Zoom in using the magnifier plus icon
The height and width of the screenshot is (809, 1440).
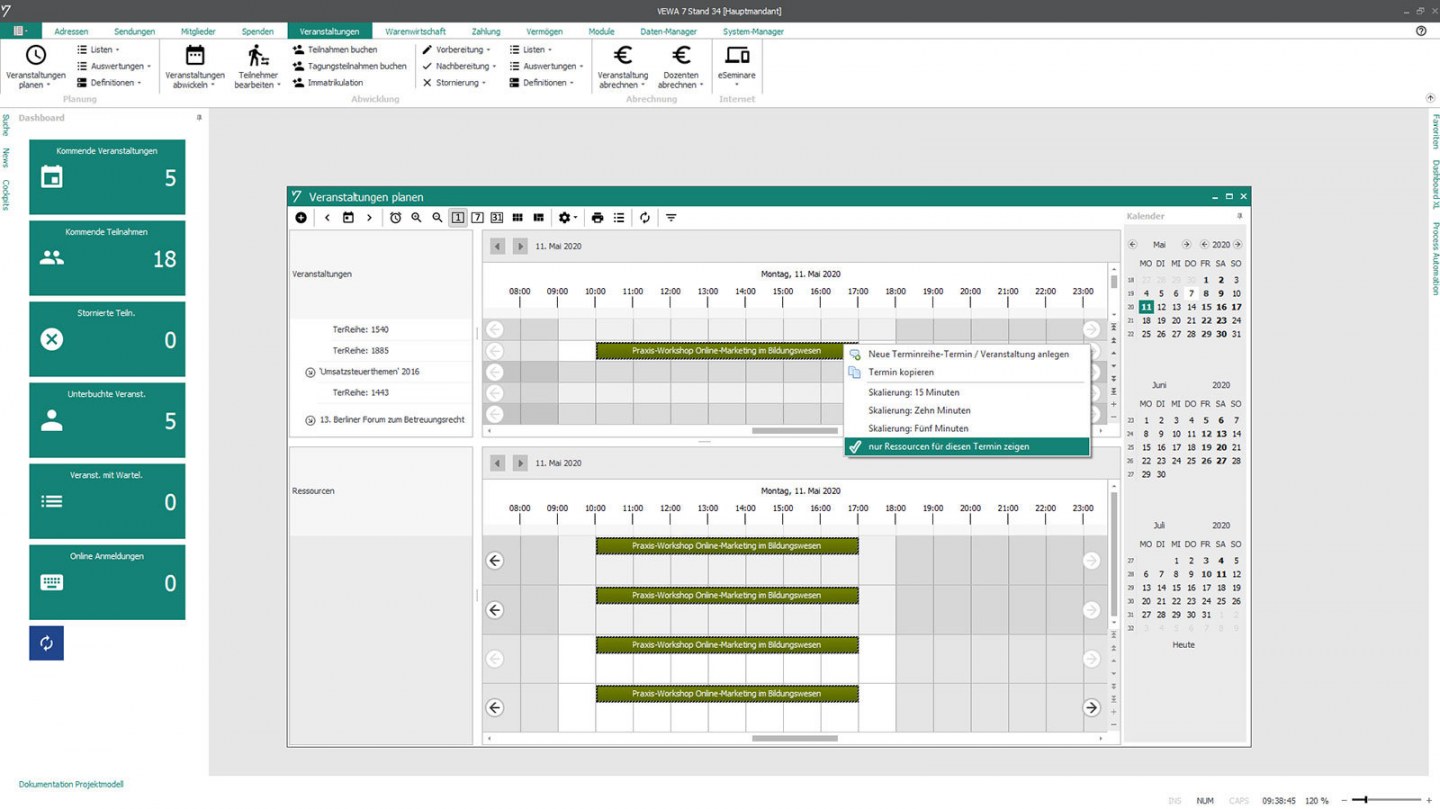point(416,218)
